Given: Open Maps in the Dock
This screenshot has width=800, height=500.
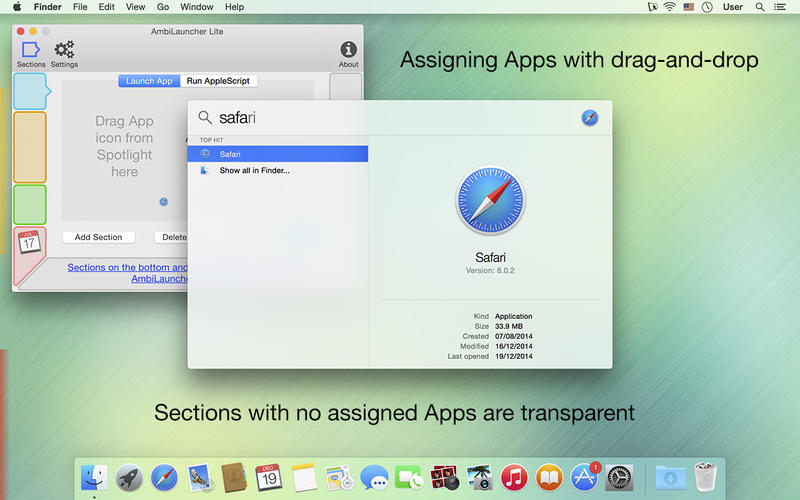Looking at the screenshot, I should pos(339,478).
